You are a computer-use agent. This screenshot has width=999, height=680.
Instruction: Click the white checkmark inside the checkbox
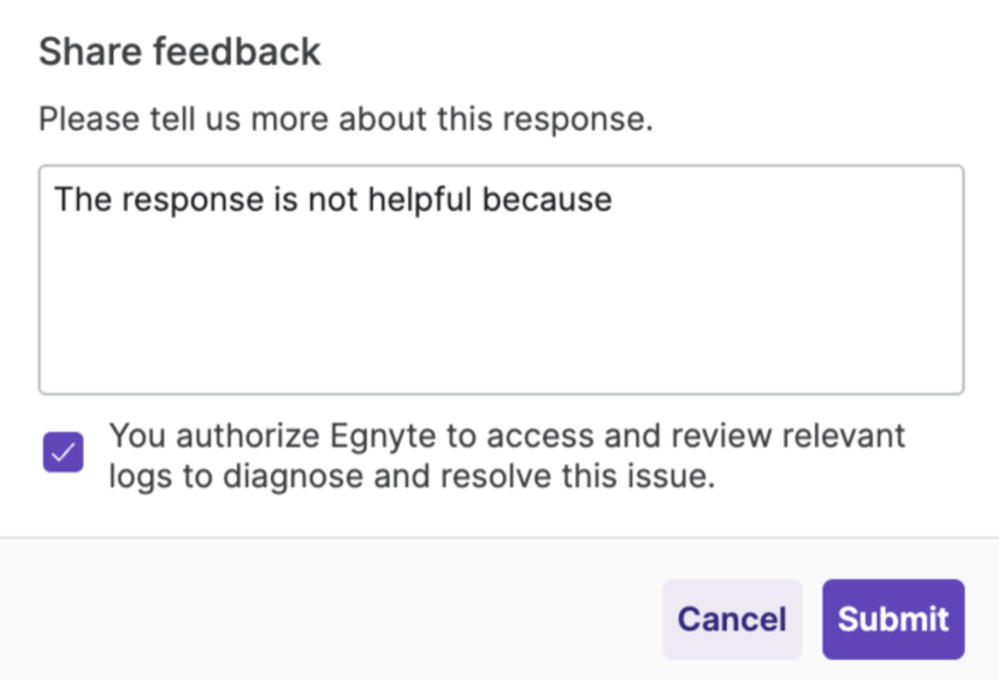[x=62, y=453]
